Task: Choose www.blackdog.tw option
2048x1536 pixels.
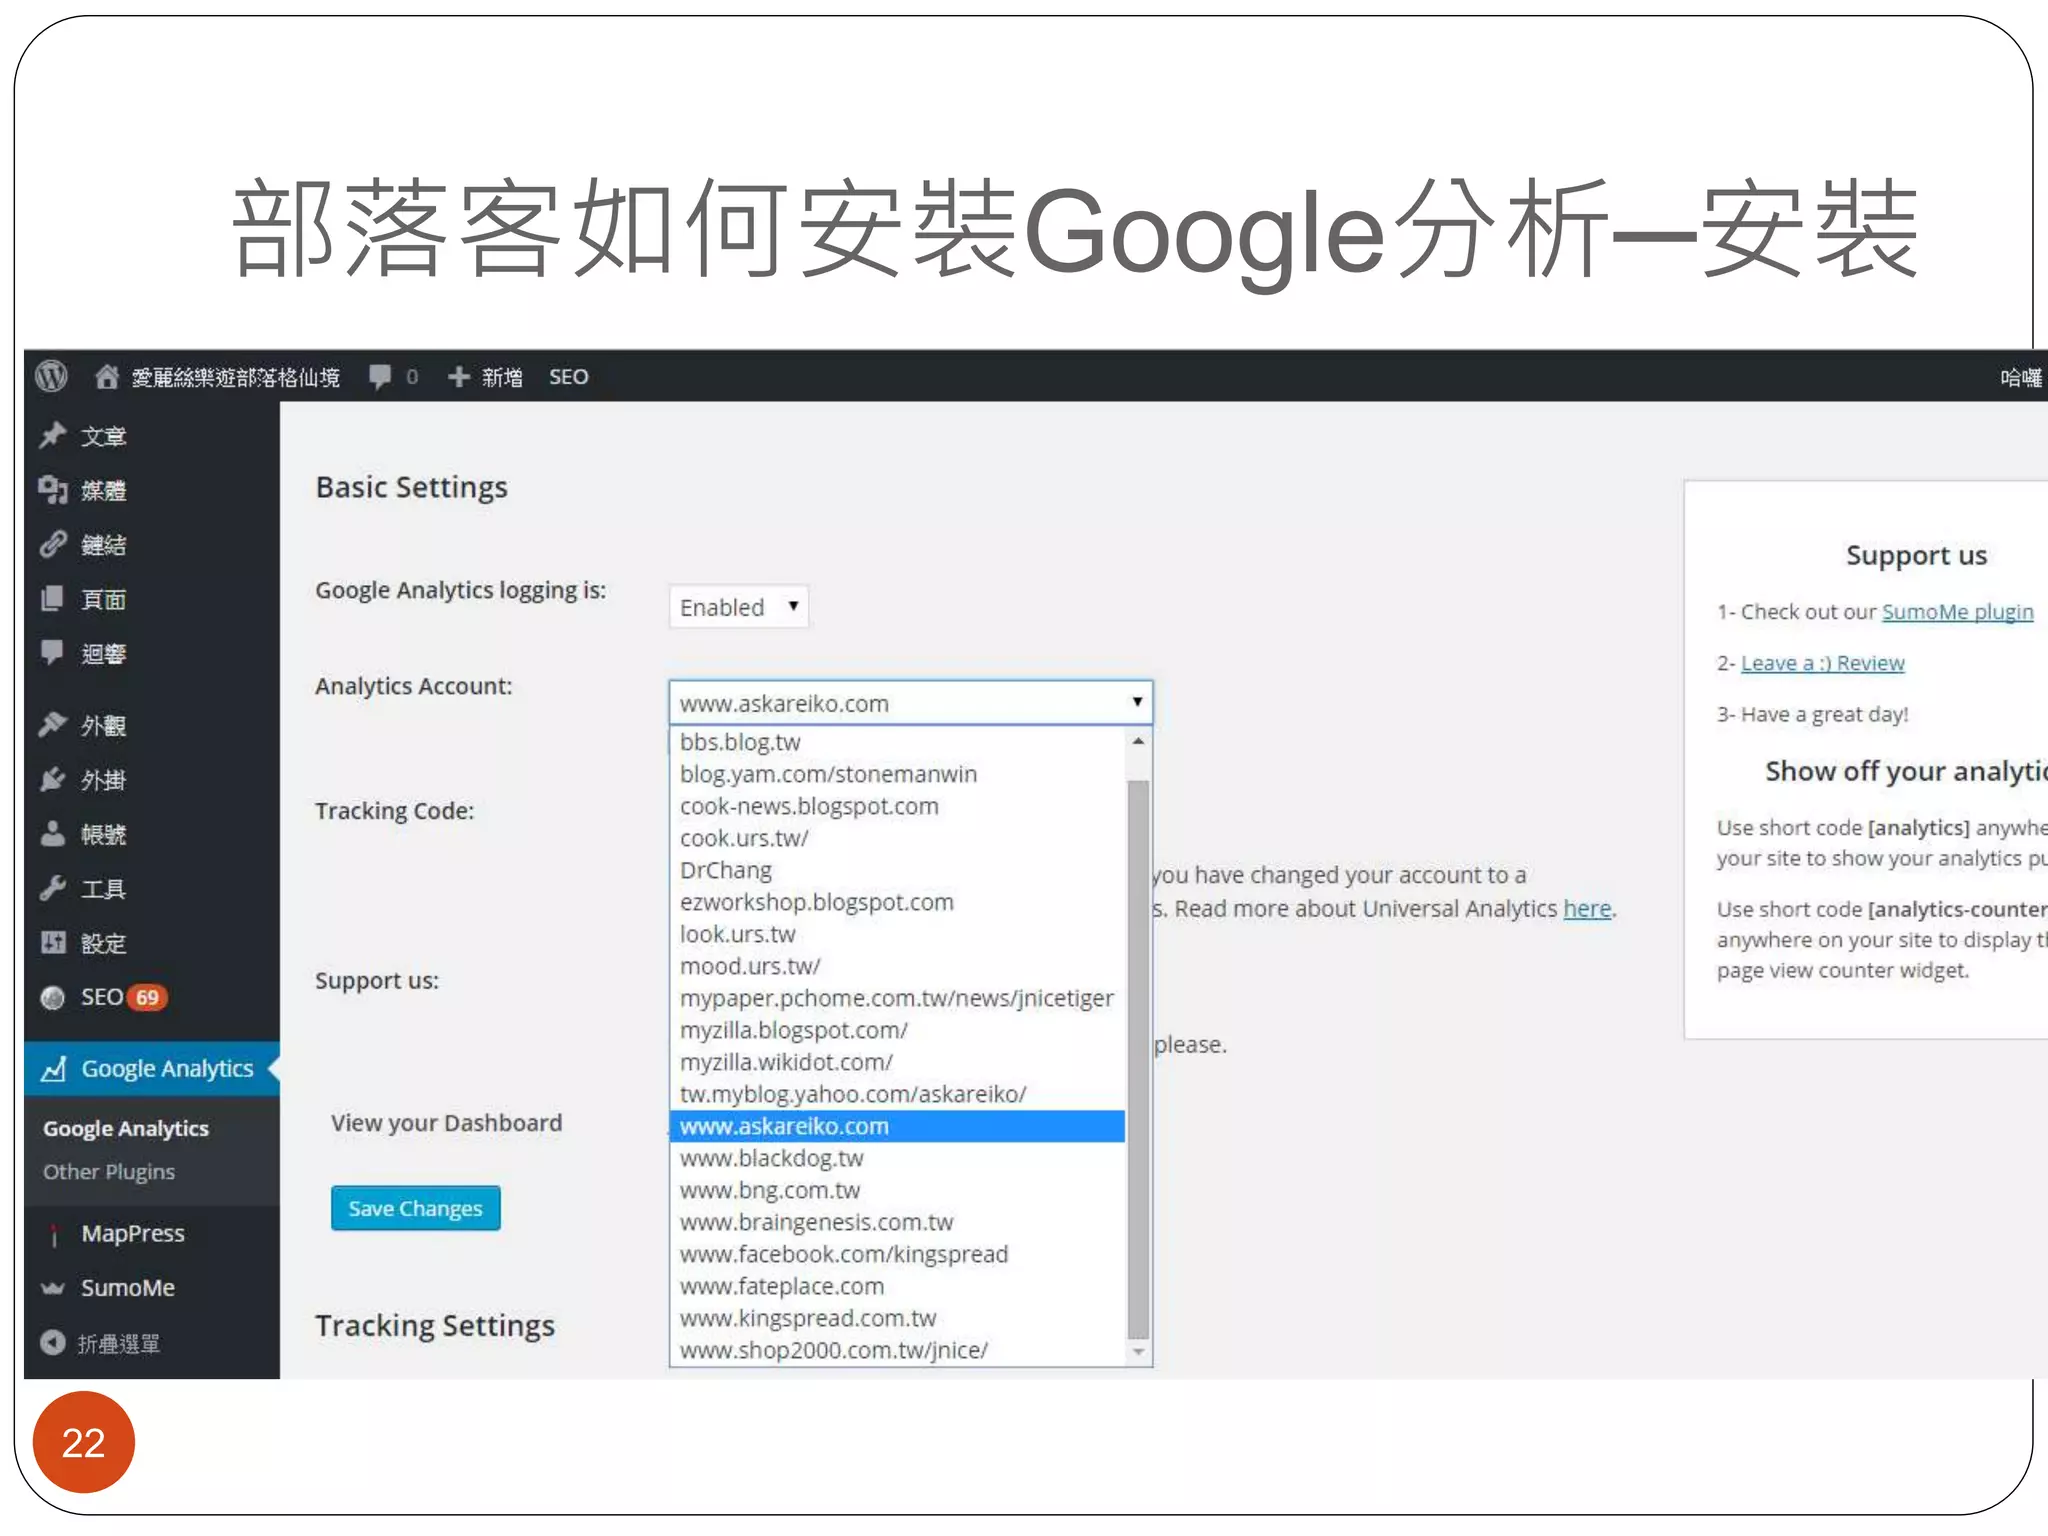Action: coord(897,1158)
